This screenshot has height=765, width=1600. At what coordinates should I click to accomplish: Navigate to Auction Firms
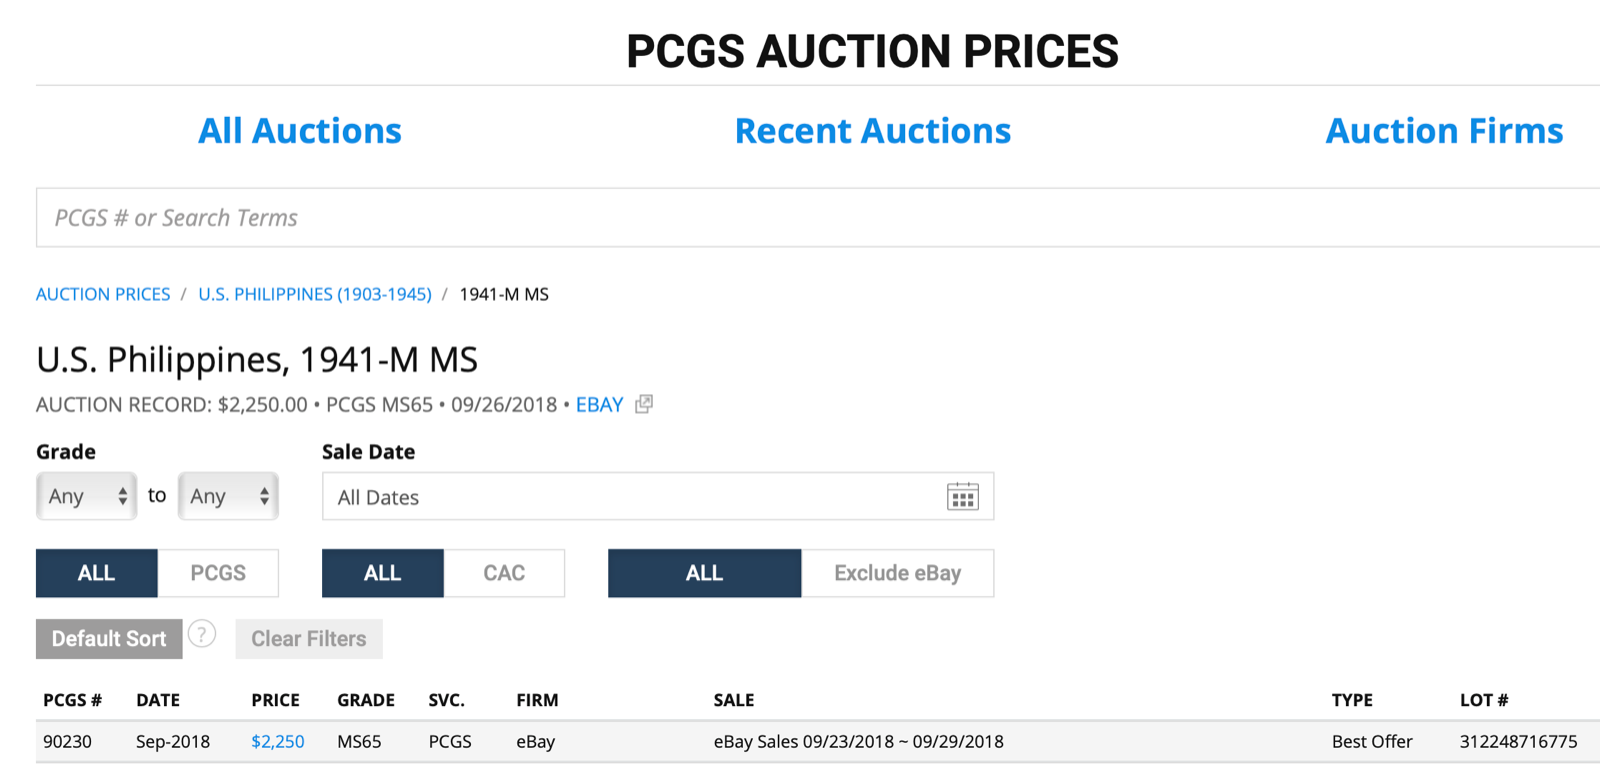tap(1444, 130)
